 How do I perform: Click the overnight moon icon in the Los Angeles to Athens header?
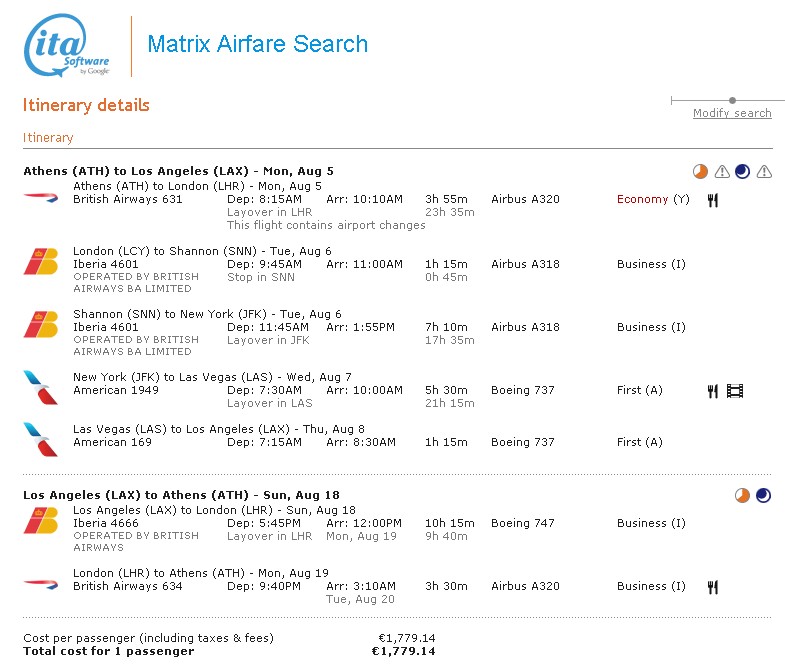(x=764, y=495)
